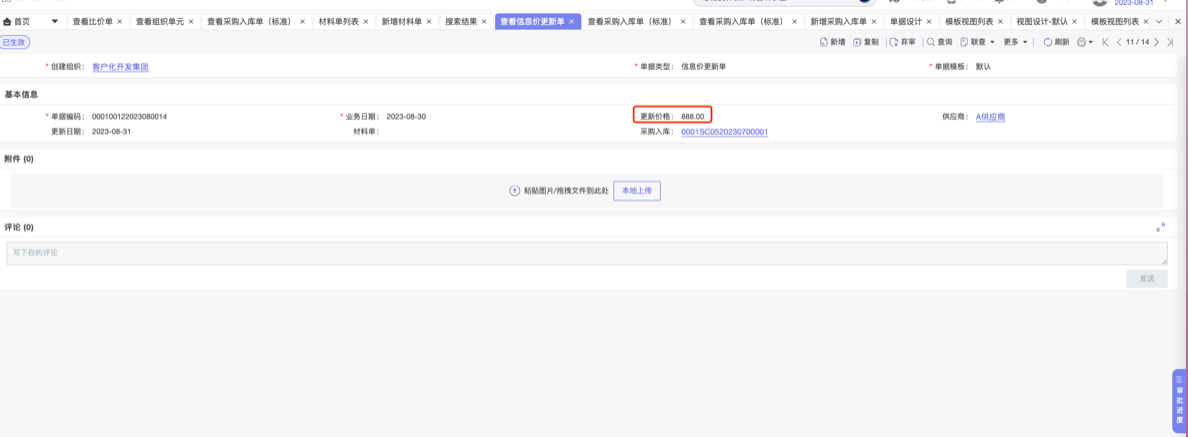Click the 刷新 (Refresh) icon
Image resolution: width=1188 pixels, height=437 pixels.
click(x=1048, y=42)
